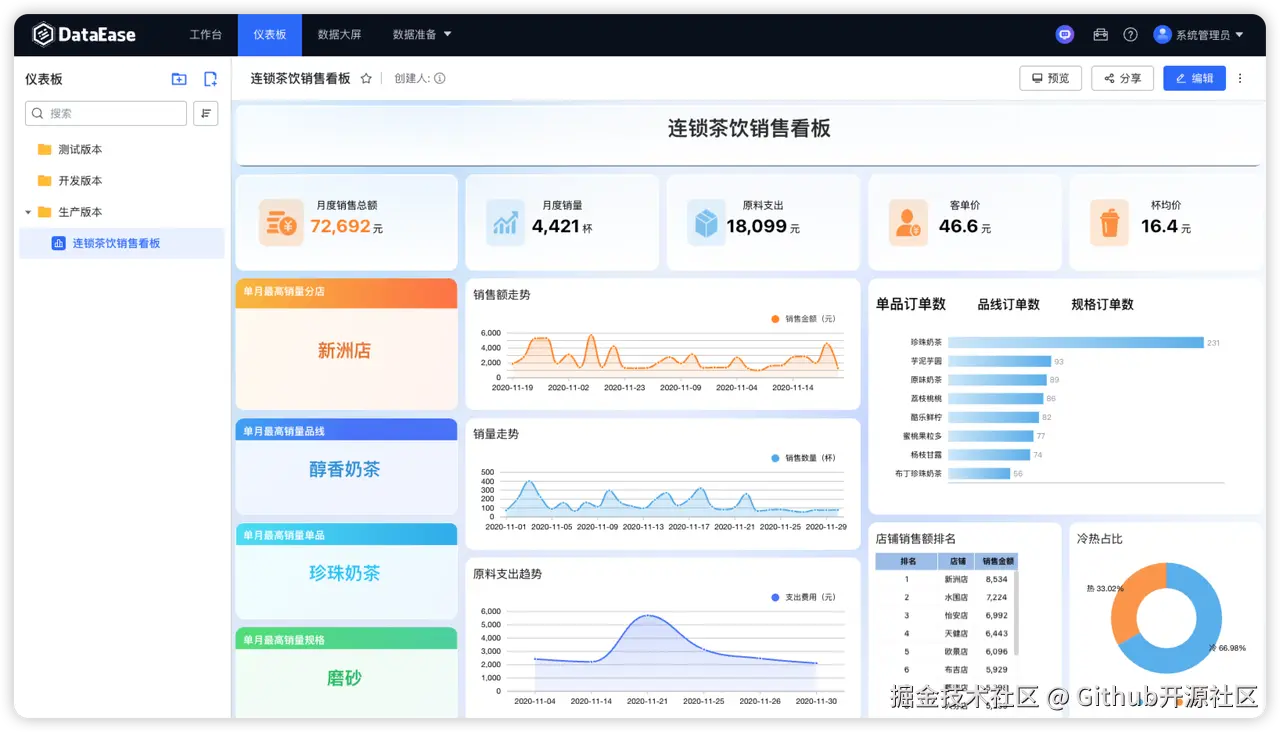1280x732 pixels.
Task: Click the average order price person icon
Action: tap(908, 222)
